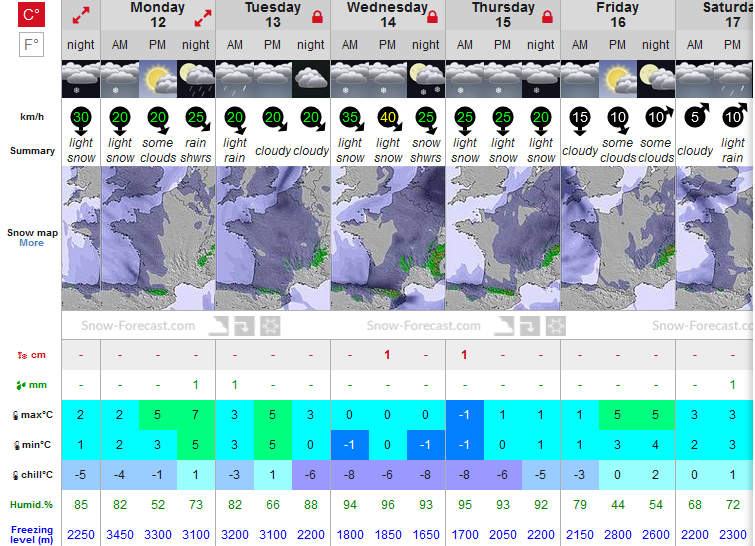Click the Wednesday night snow showers icon
This screenshot has height=546, width=755.
click(x=426, y=79)
